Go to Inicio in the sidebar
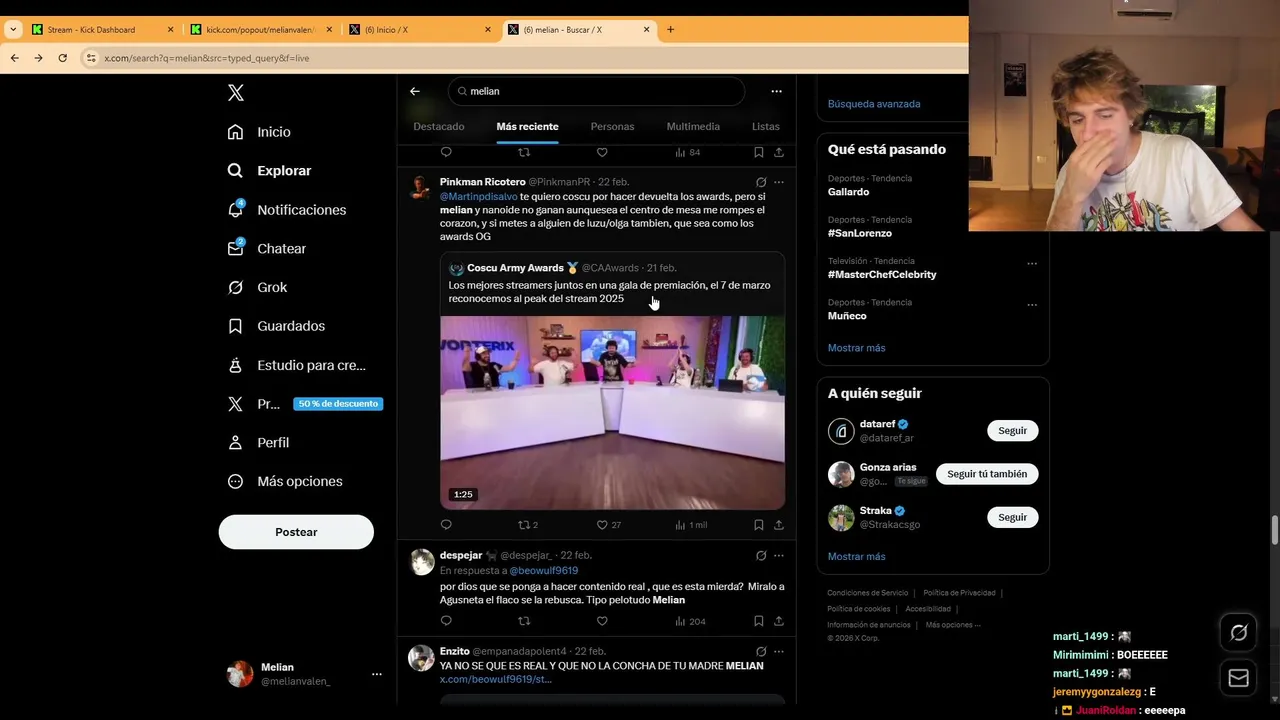Viewport: 1280px width, 720px height. coord(259,132)
